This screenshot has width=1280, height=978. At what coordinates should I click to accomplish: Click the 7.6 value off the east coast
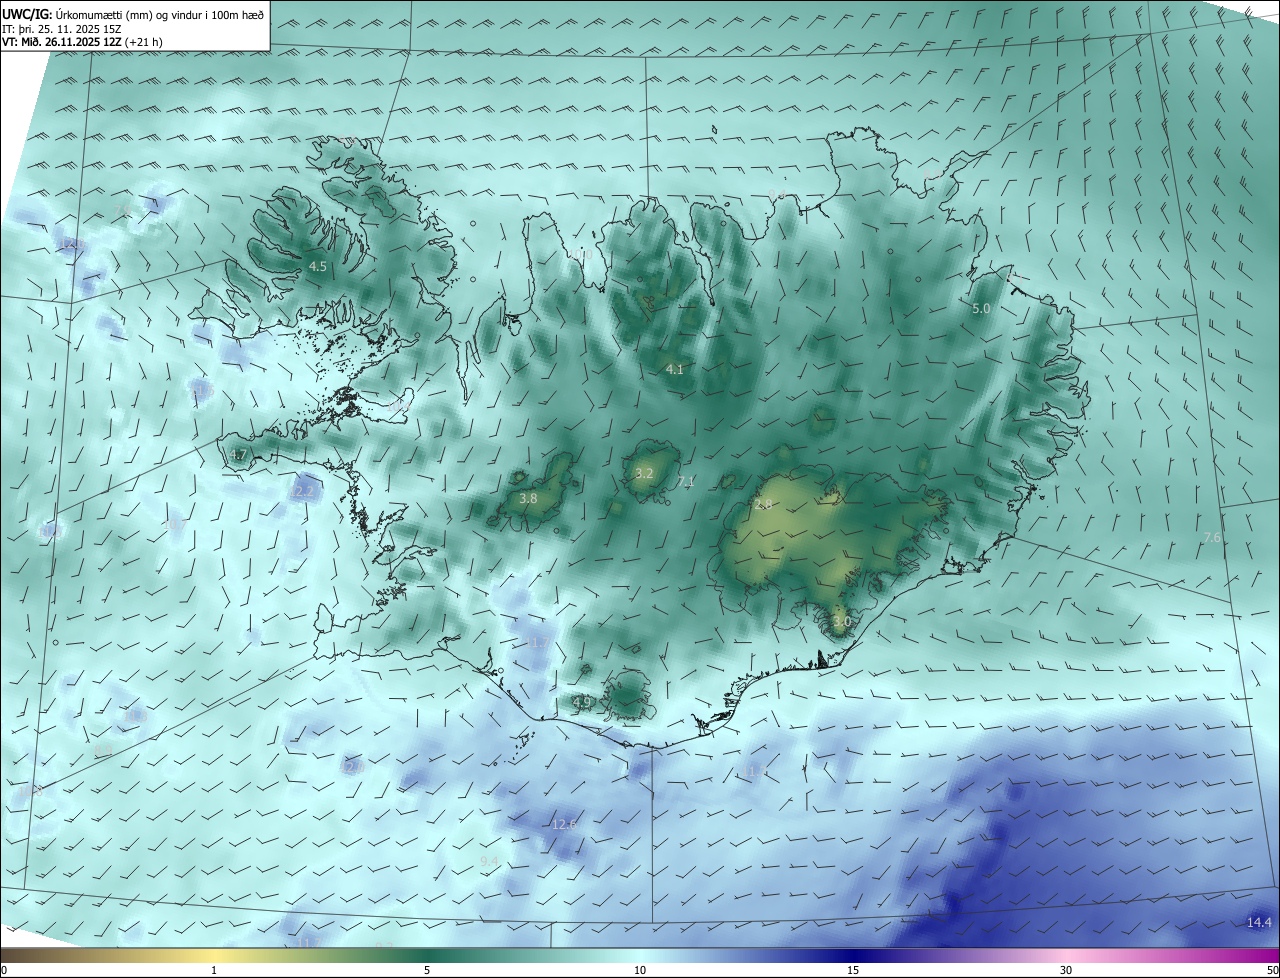tap(1212, 538)
